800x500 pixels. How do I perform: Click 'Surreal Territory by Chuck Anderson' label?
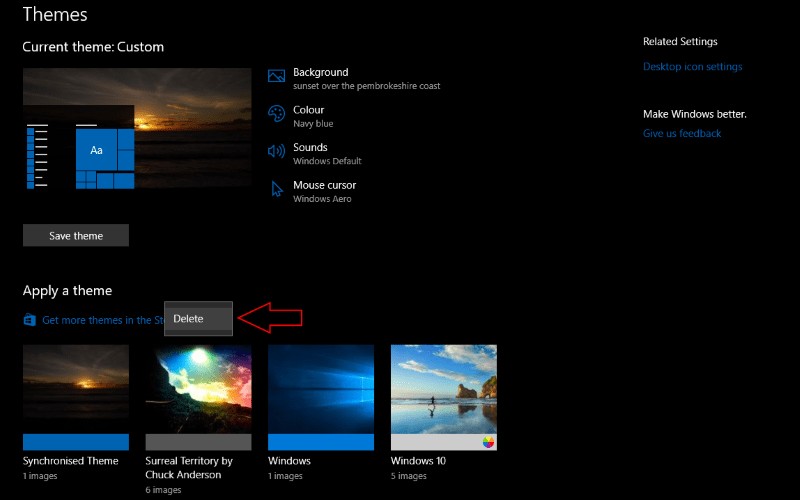pyautogui.click(x=189, y=468)
